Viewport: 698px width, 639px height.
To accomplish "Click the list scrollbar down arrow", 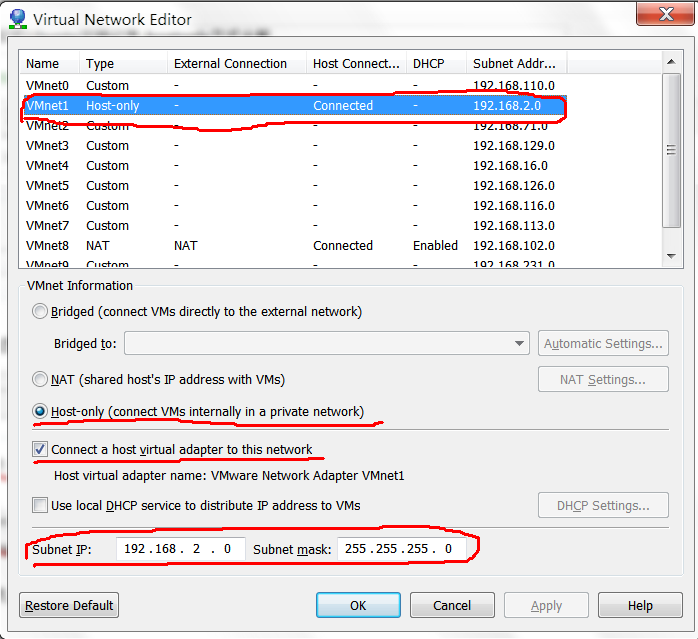I will coord(672,256).
